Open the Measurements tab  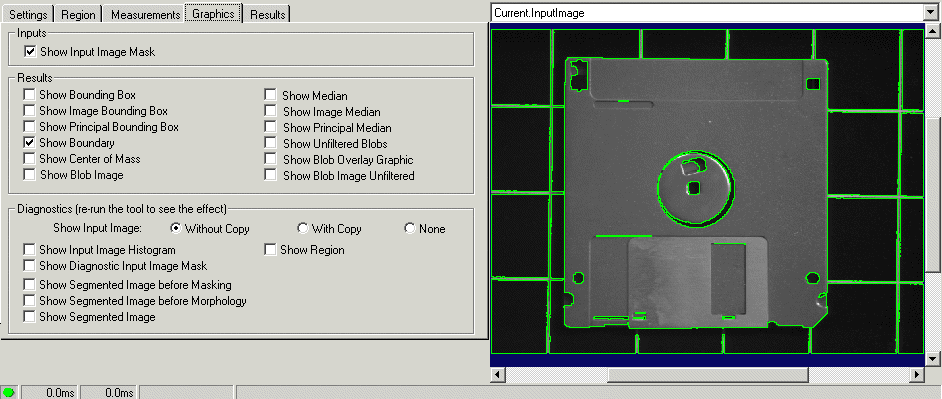tap(145, 14)
